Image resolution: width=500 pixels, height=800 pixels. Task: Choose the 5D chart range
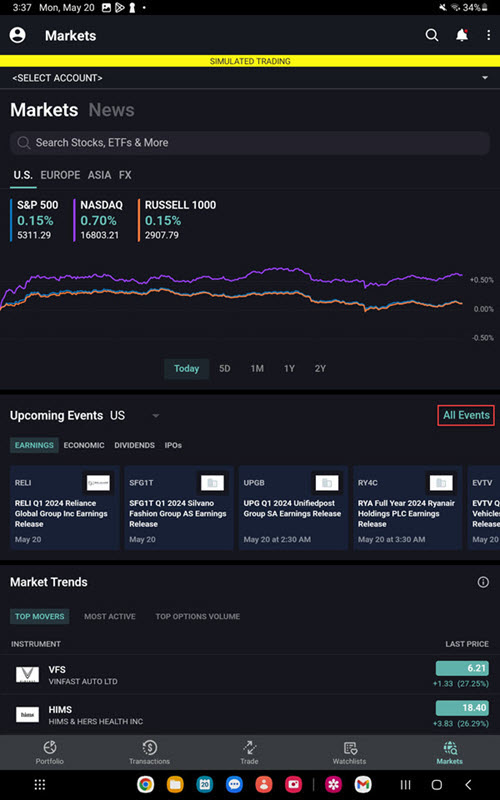[224, 368]
